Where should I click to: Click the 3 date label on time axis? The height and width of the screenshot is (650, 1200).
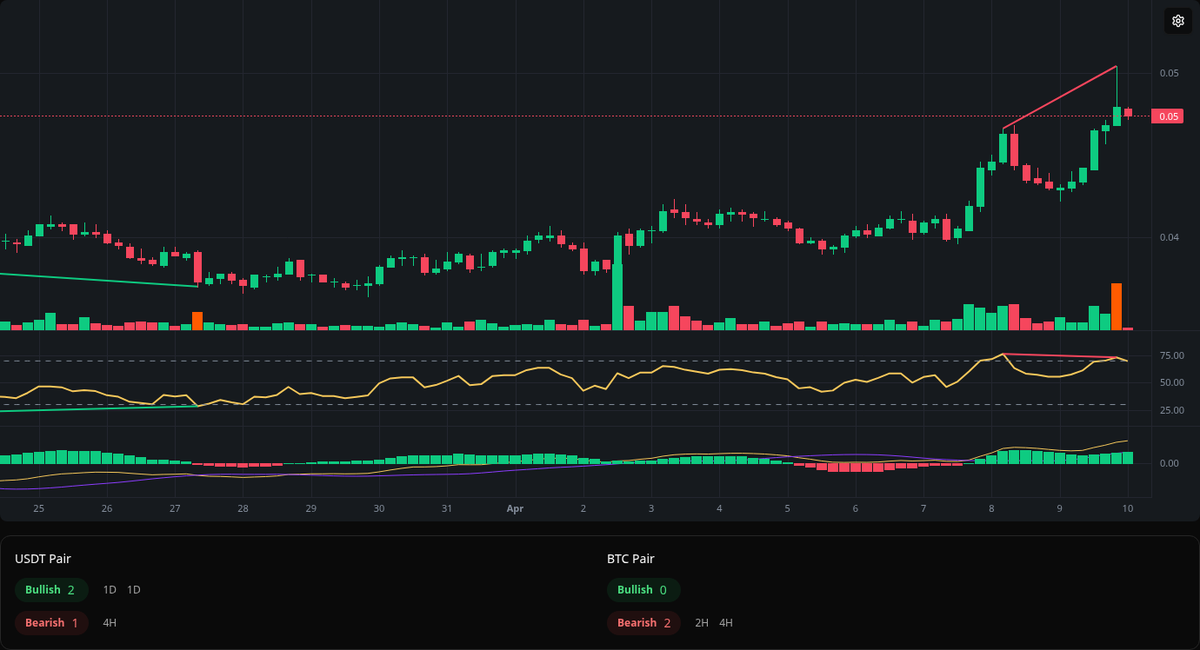(651, 509)
